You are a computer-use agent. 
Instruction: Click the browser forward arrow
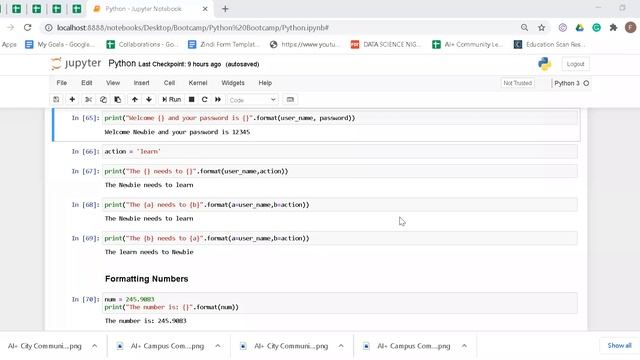click(x=10, y=28)
